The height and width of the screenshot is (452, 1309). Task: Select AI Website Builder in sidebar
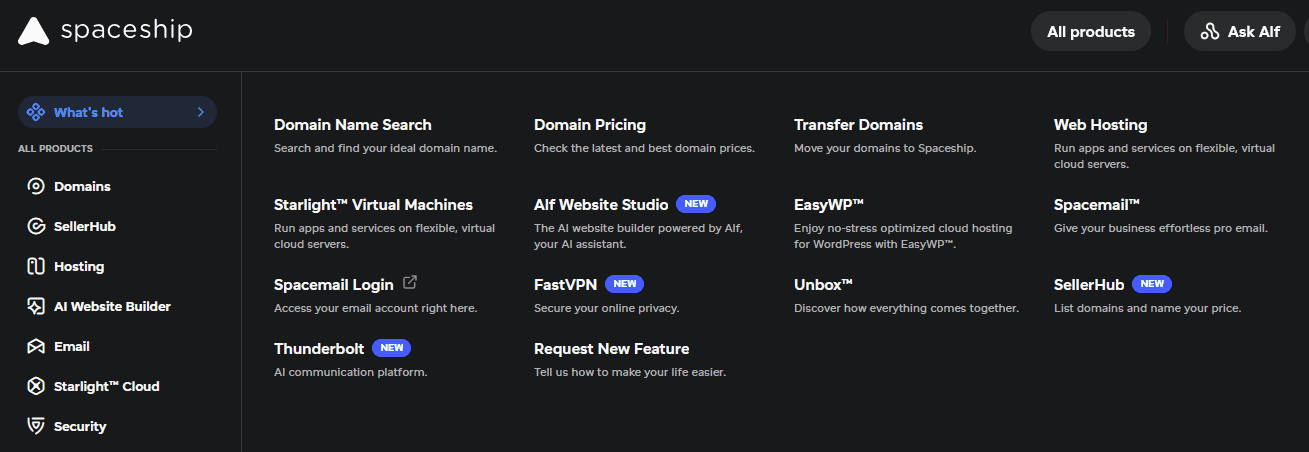[112, 306]
